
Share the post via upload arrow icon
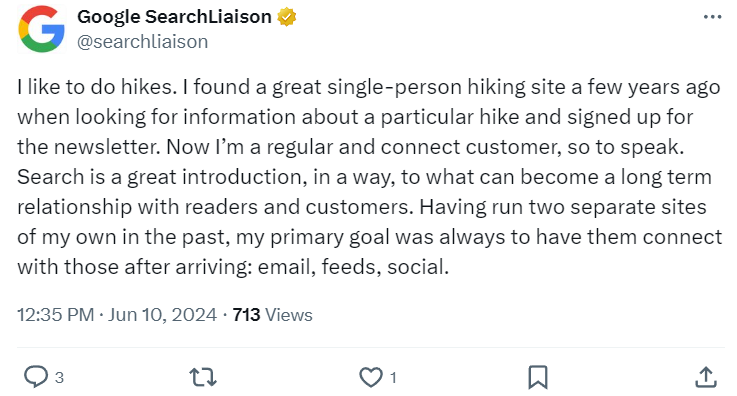(706, 377)
